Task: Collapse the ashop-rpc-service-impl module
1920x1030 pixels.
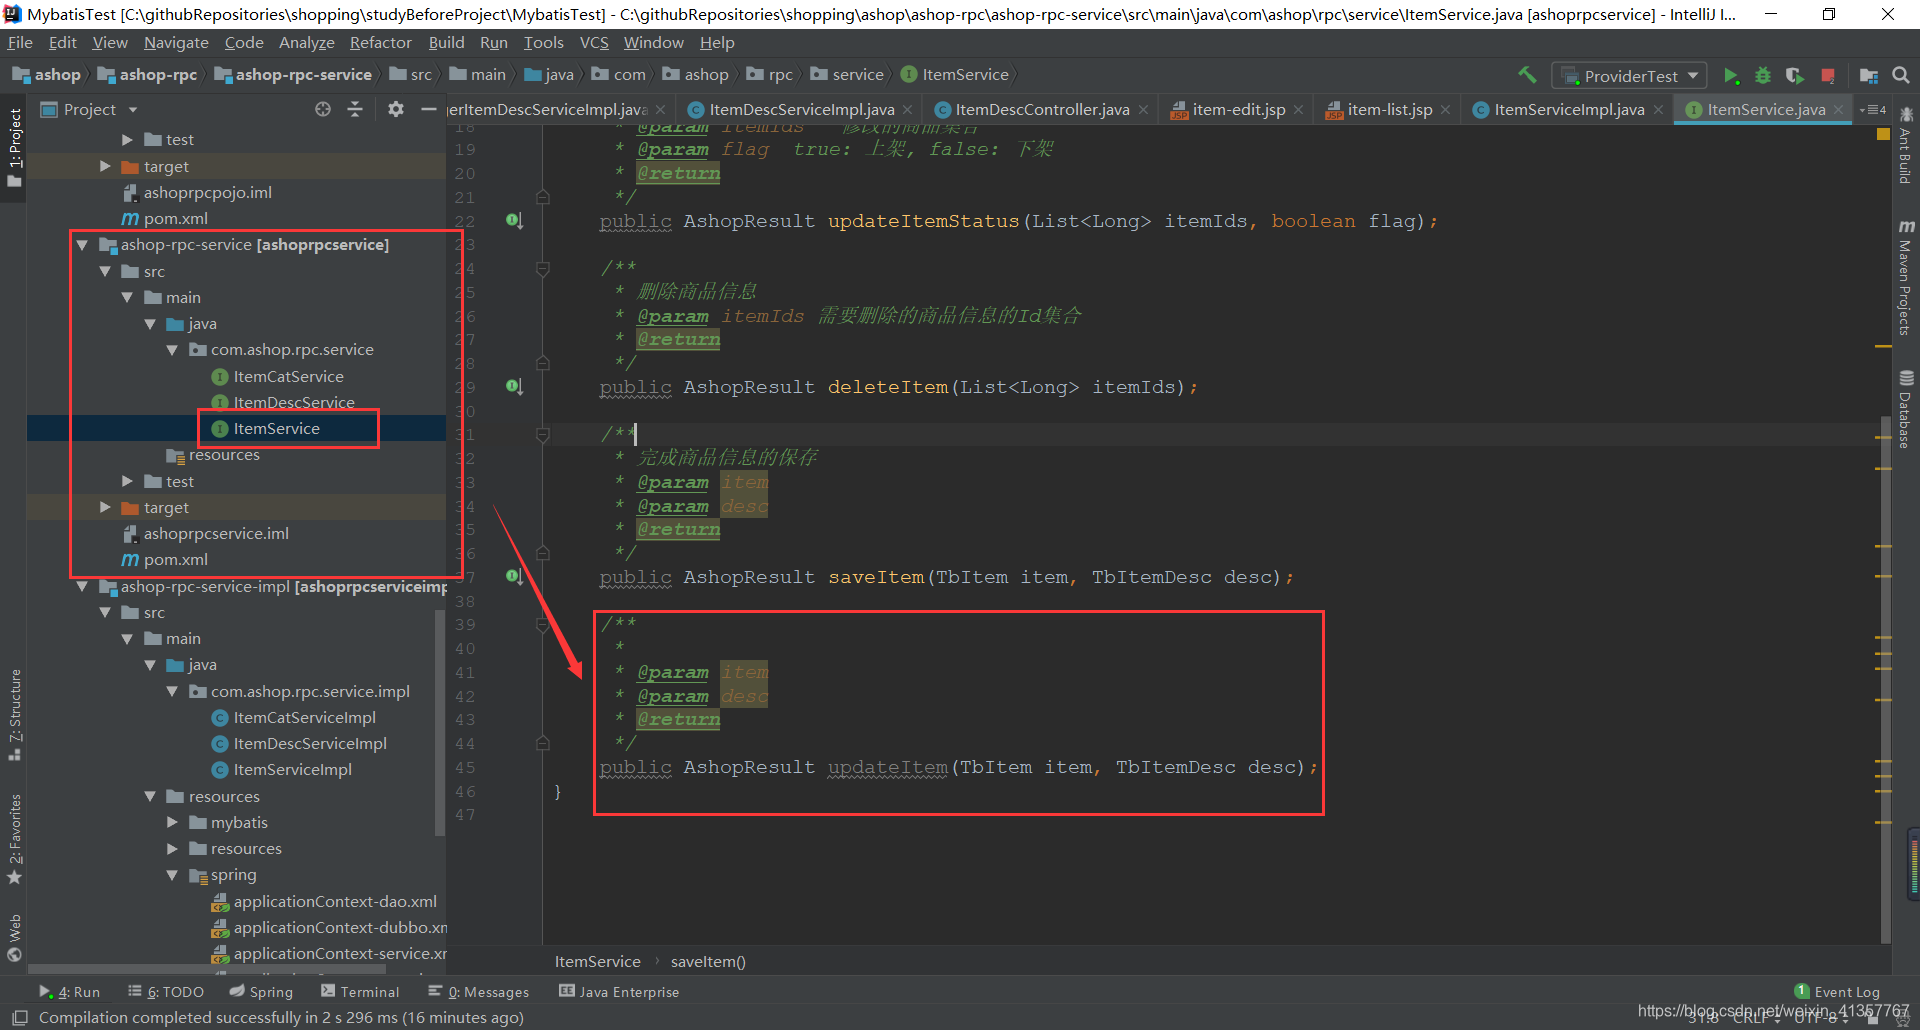Action: click(x=82, y=587)
